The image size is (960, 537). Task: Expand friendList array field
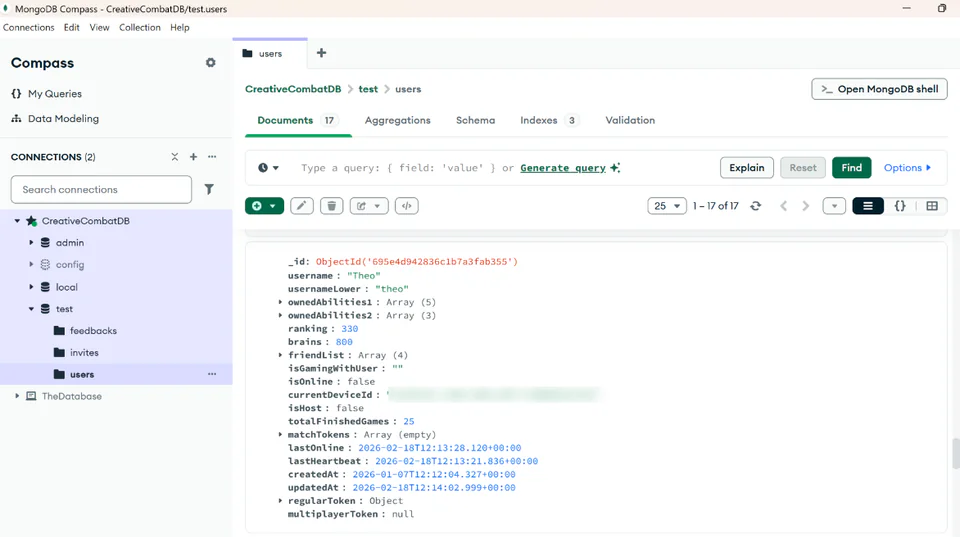tap(280, 355)
